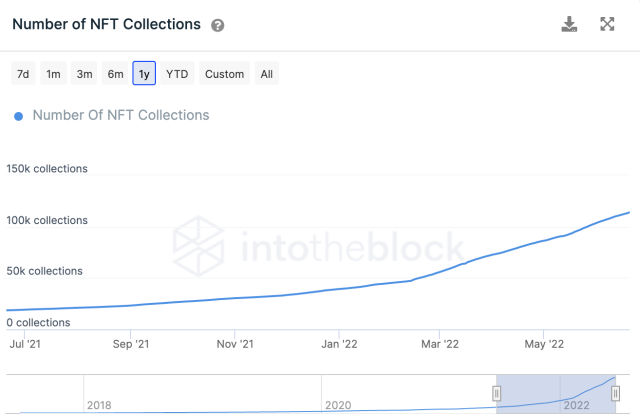Switch to the 1m time range
The width and height of the screenshot is (640, 414).
click(53, 74)
